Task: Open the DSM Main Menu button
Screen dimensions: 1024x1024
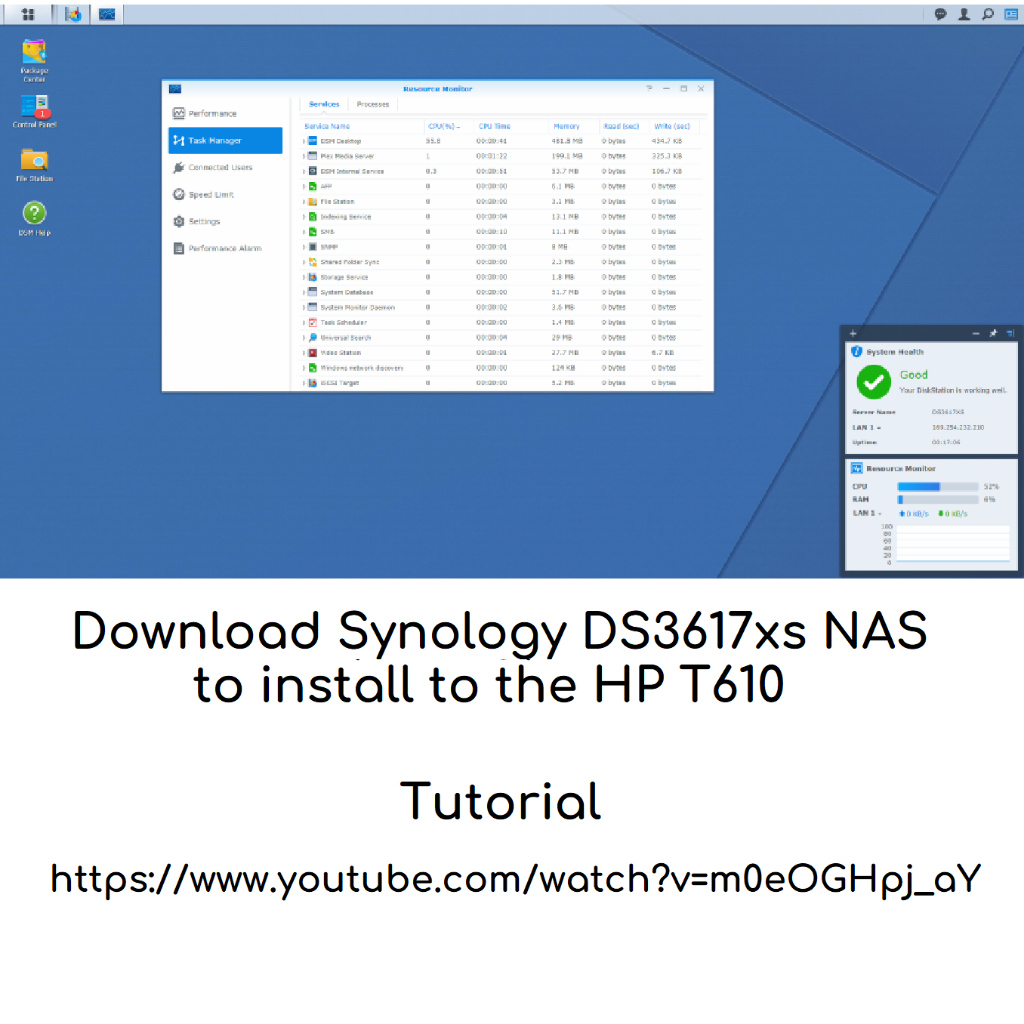Action: 28,14
